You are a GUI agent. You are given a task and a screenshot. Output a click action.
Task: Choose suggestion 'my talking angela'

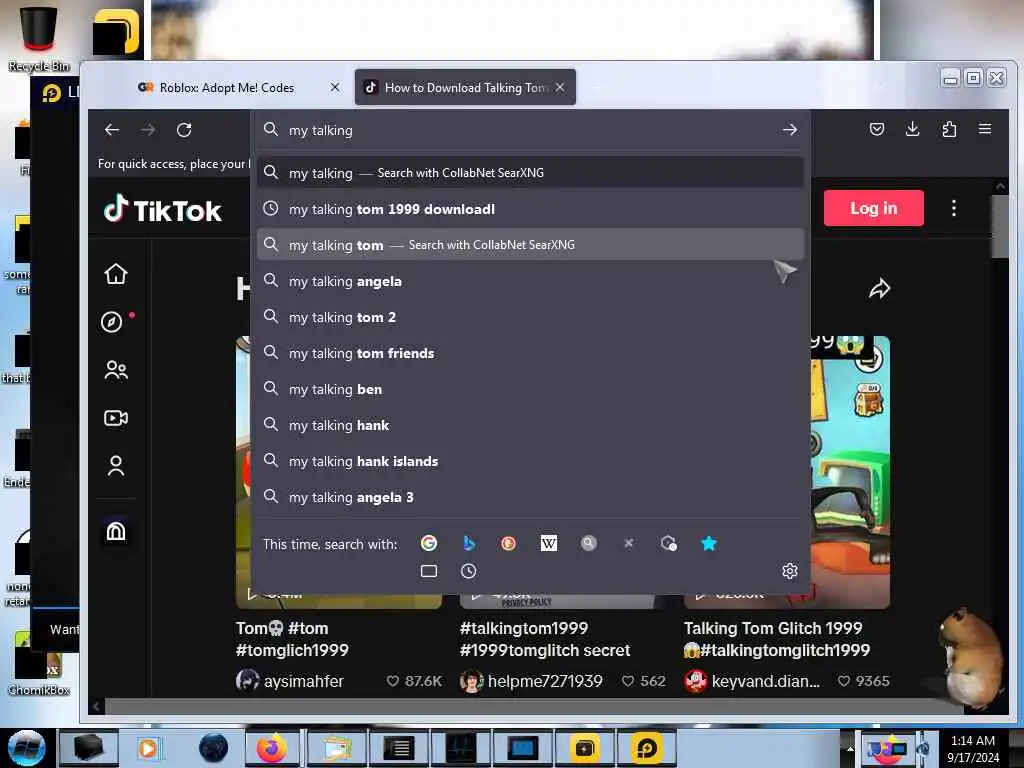pos(530,281)
